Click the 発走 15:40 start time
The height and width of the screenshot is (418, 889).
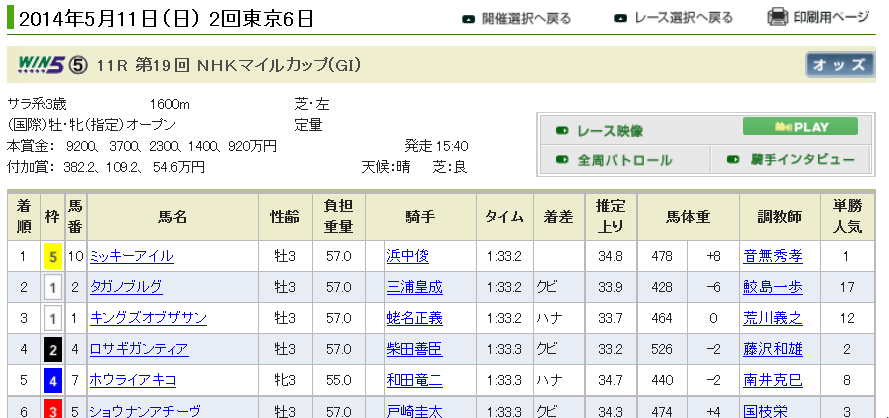click(x=436, y=146)
